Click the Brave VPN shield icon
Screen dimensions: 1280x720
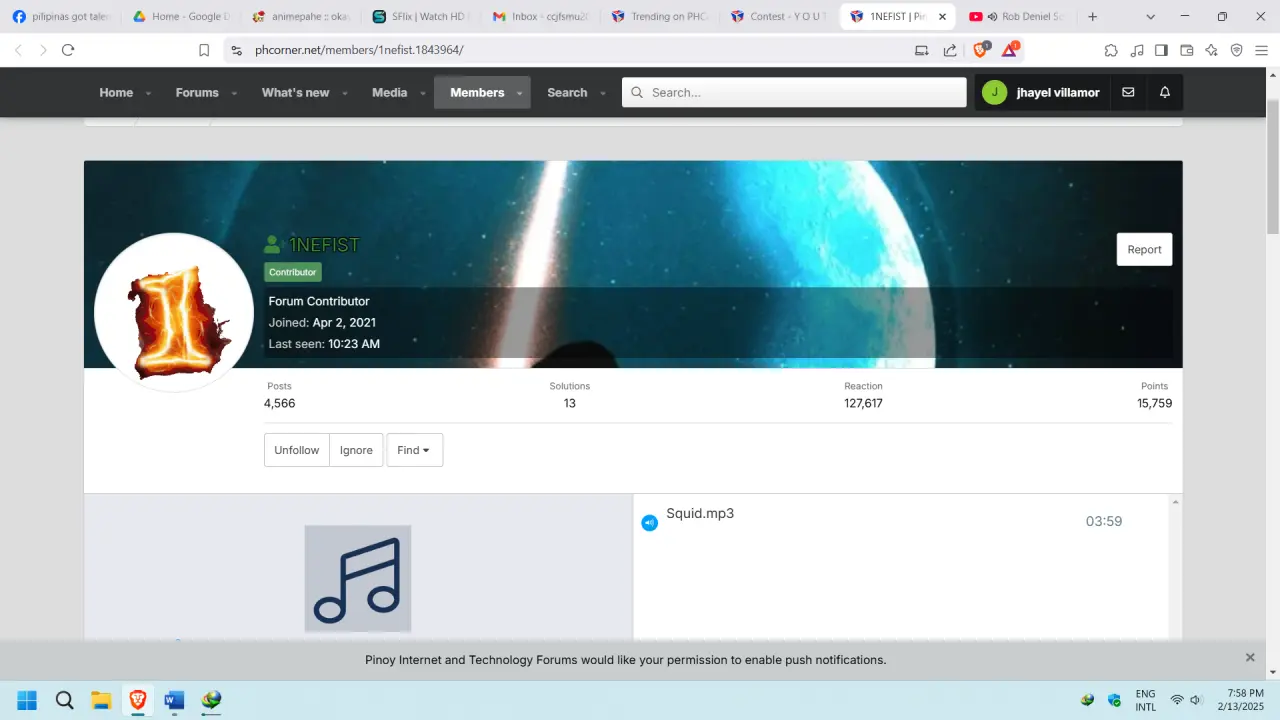pos(1236,50)
